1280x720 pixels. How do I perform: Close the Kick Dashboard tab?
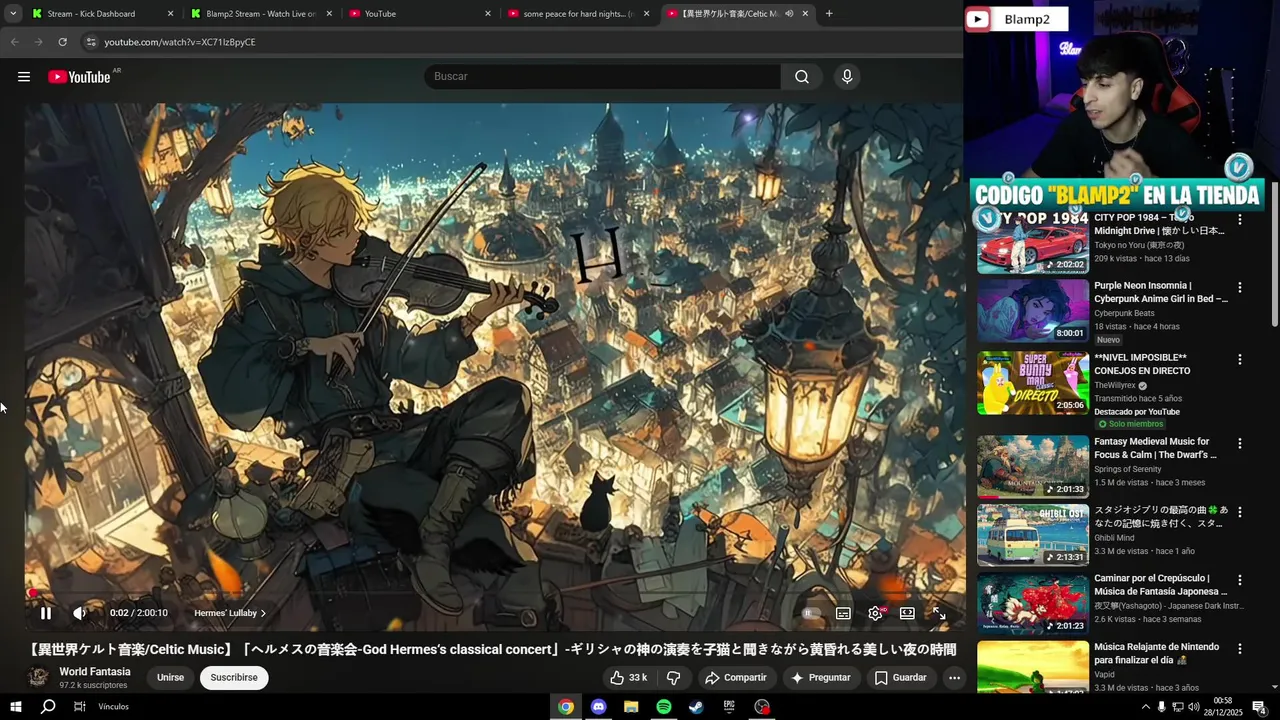coord(170,14)
